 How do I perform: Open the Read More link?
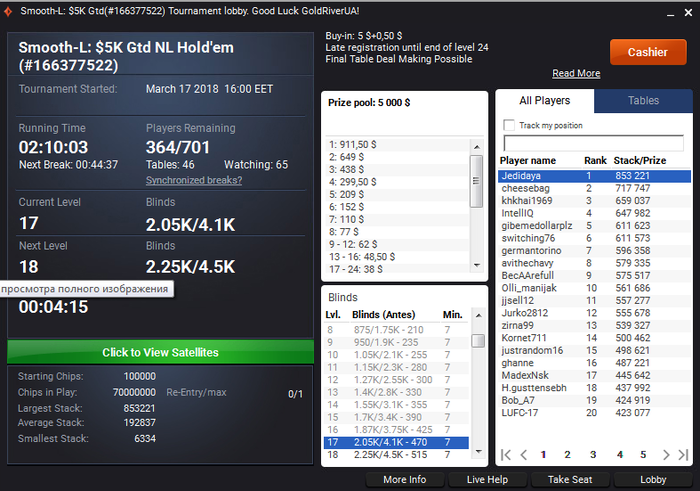576,73
